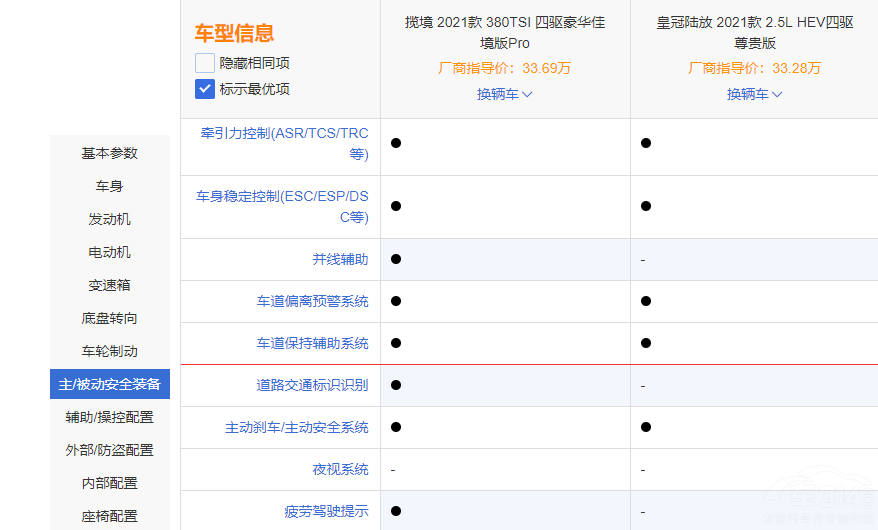Click the 疲劳驾驶提示 row label
The image size is (878, 530).
pos(326,511)
